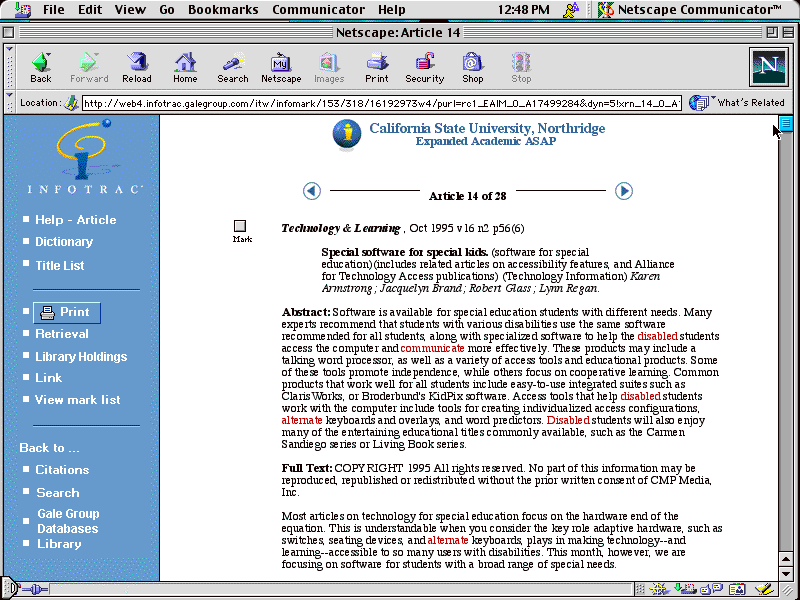Open the Title List link
The image size is (800, 600).
pyautogui.click(x=60, y=265)
